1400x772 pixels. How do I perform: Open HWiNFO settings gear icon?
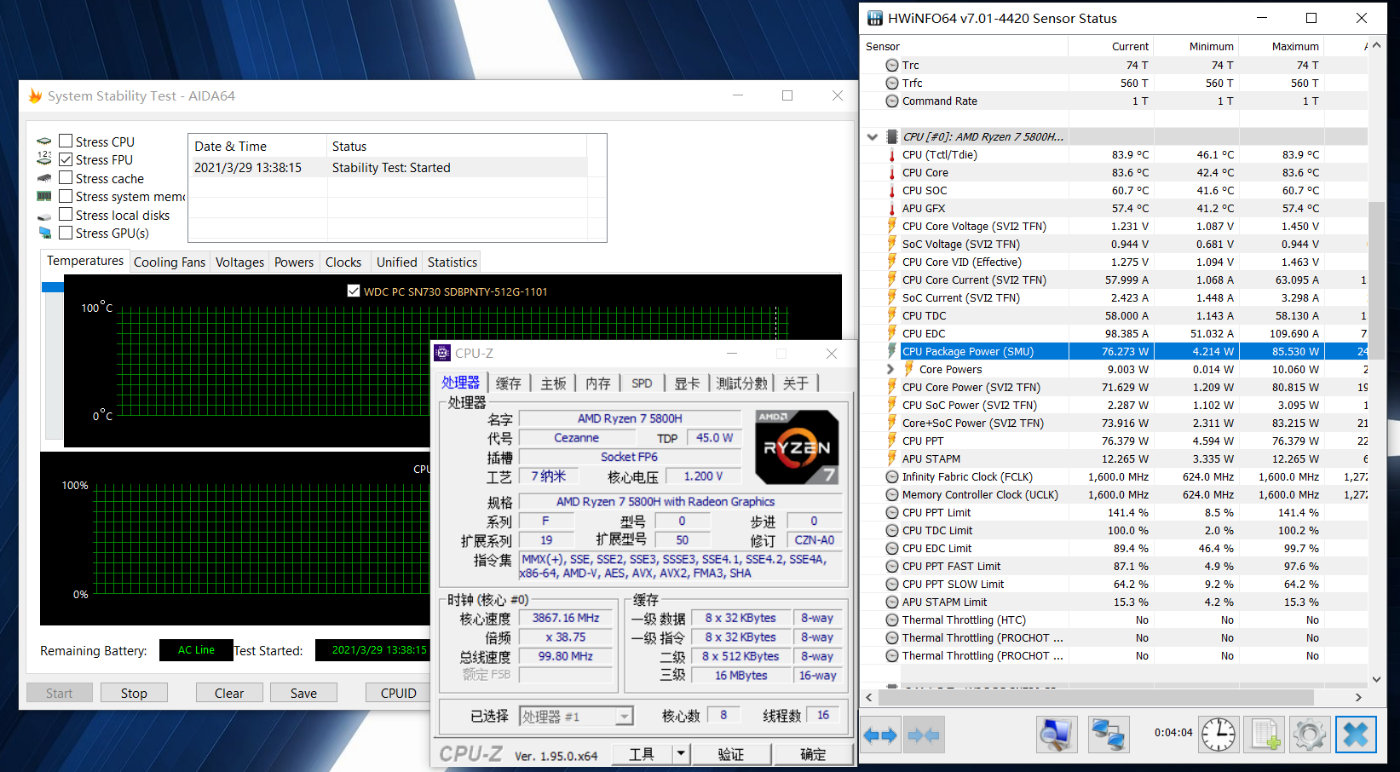point(1309,735)
